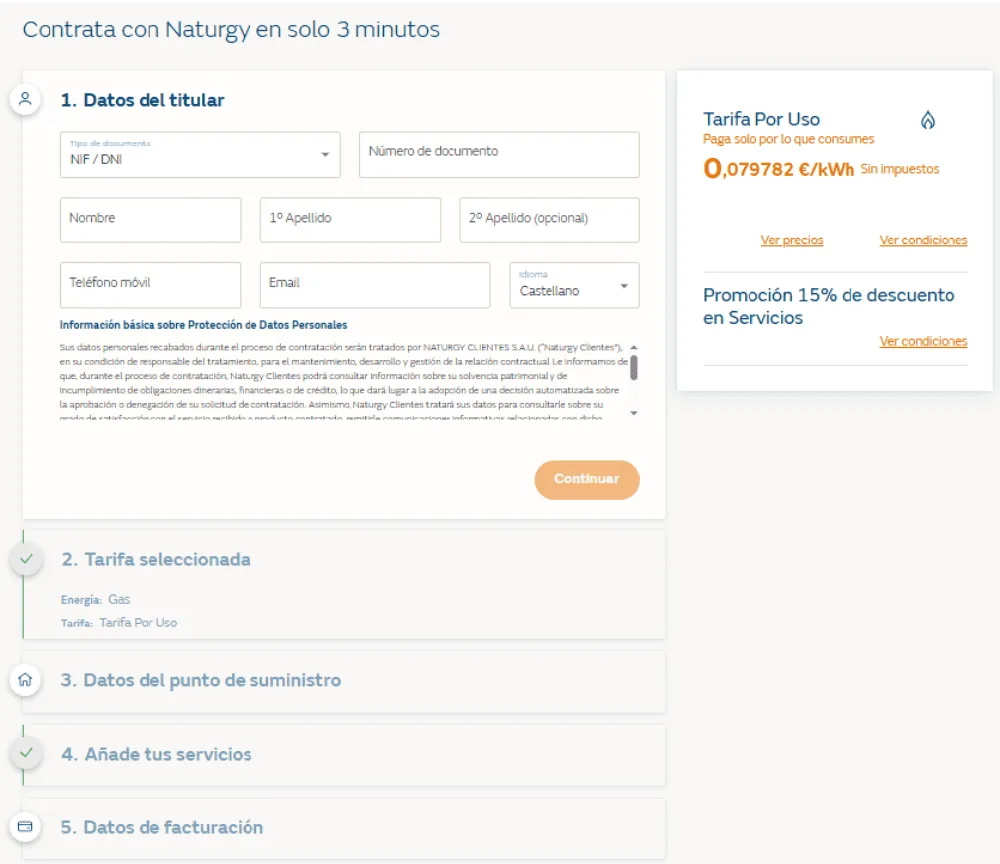The width and height of the screenshot is (1000, 864).
Task: Click the house icon for punto de suministro
Action: pos(26,680)
